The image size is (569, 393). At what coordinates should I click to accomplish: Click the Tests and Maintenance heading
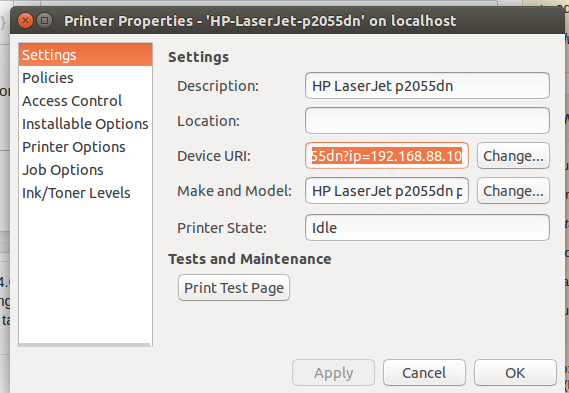(x=250, y=259)
